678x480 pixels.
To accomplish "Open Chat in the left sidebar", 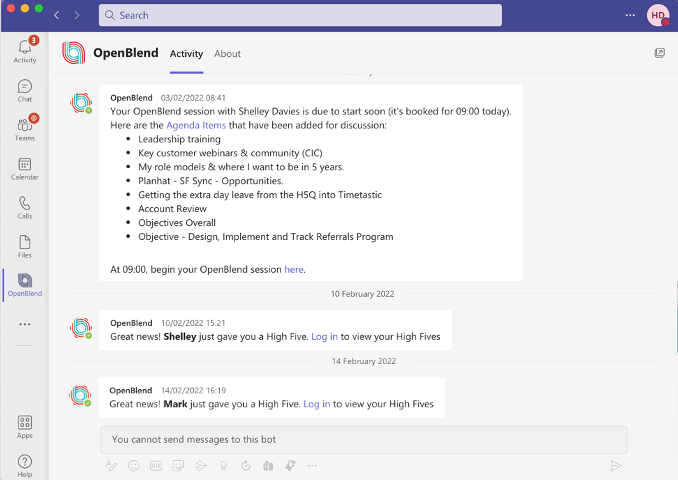I will coord(25,90).
